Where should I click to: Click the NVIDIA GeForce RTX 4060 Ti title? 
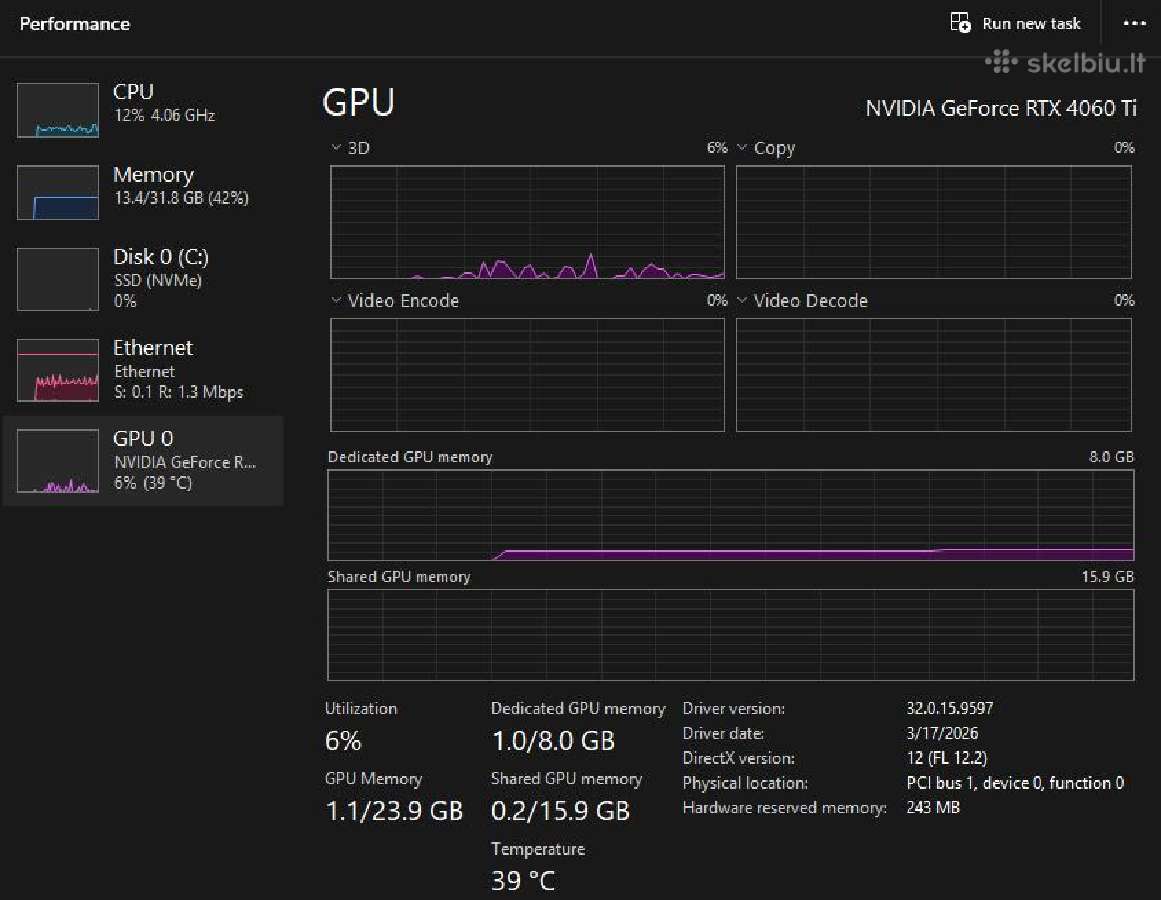(x=1001, y=109)
